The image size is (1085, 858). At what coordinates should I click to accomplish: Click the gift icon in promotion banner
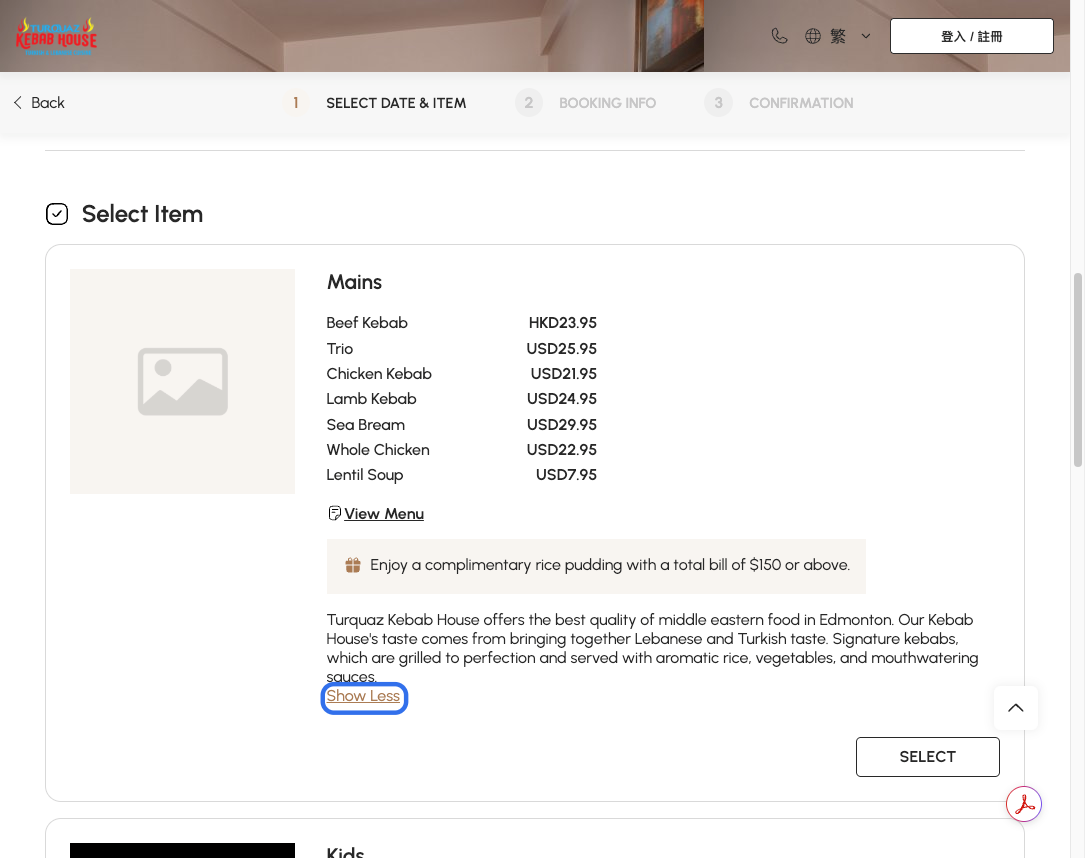point(353,565)
